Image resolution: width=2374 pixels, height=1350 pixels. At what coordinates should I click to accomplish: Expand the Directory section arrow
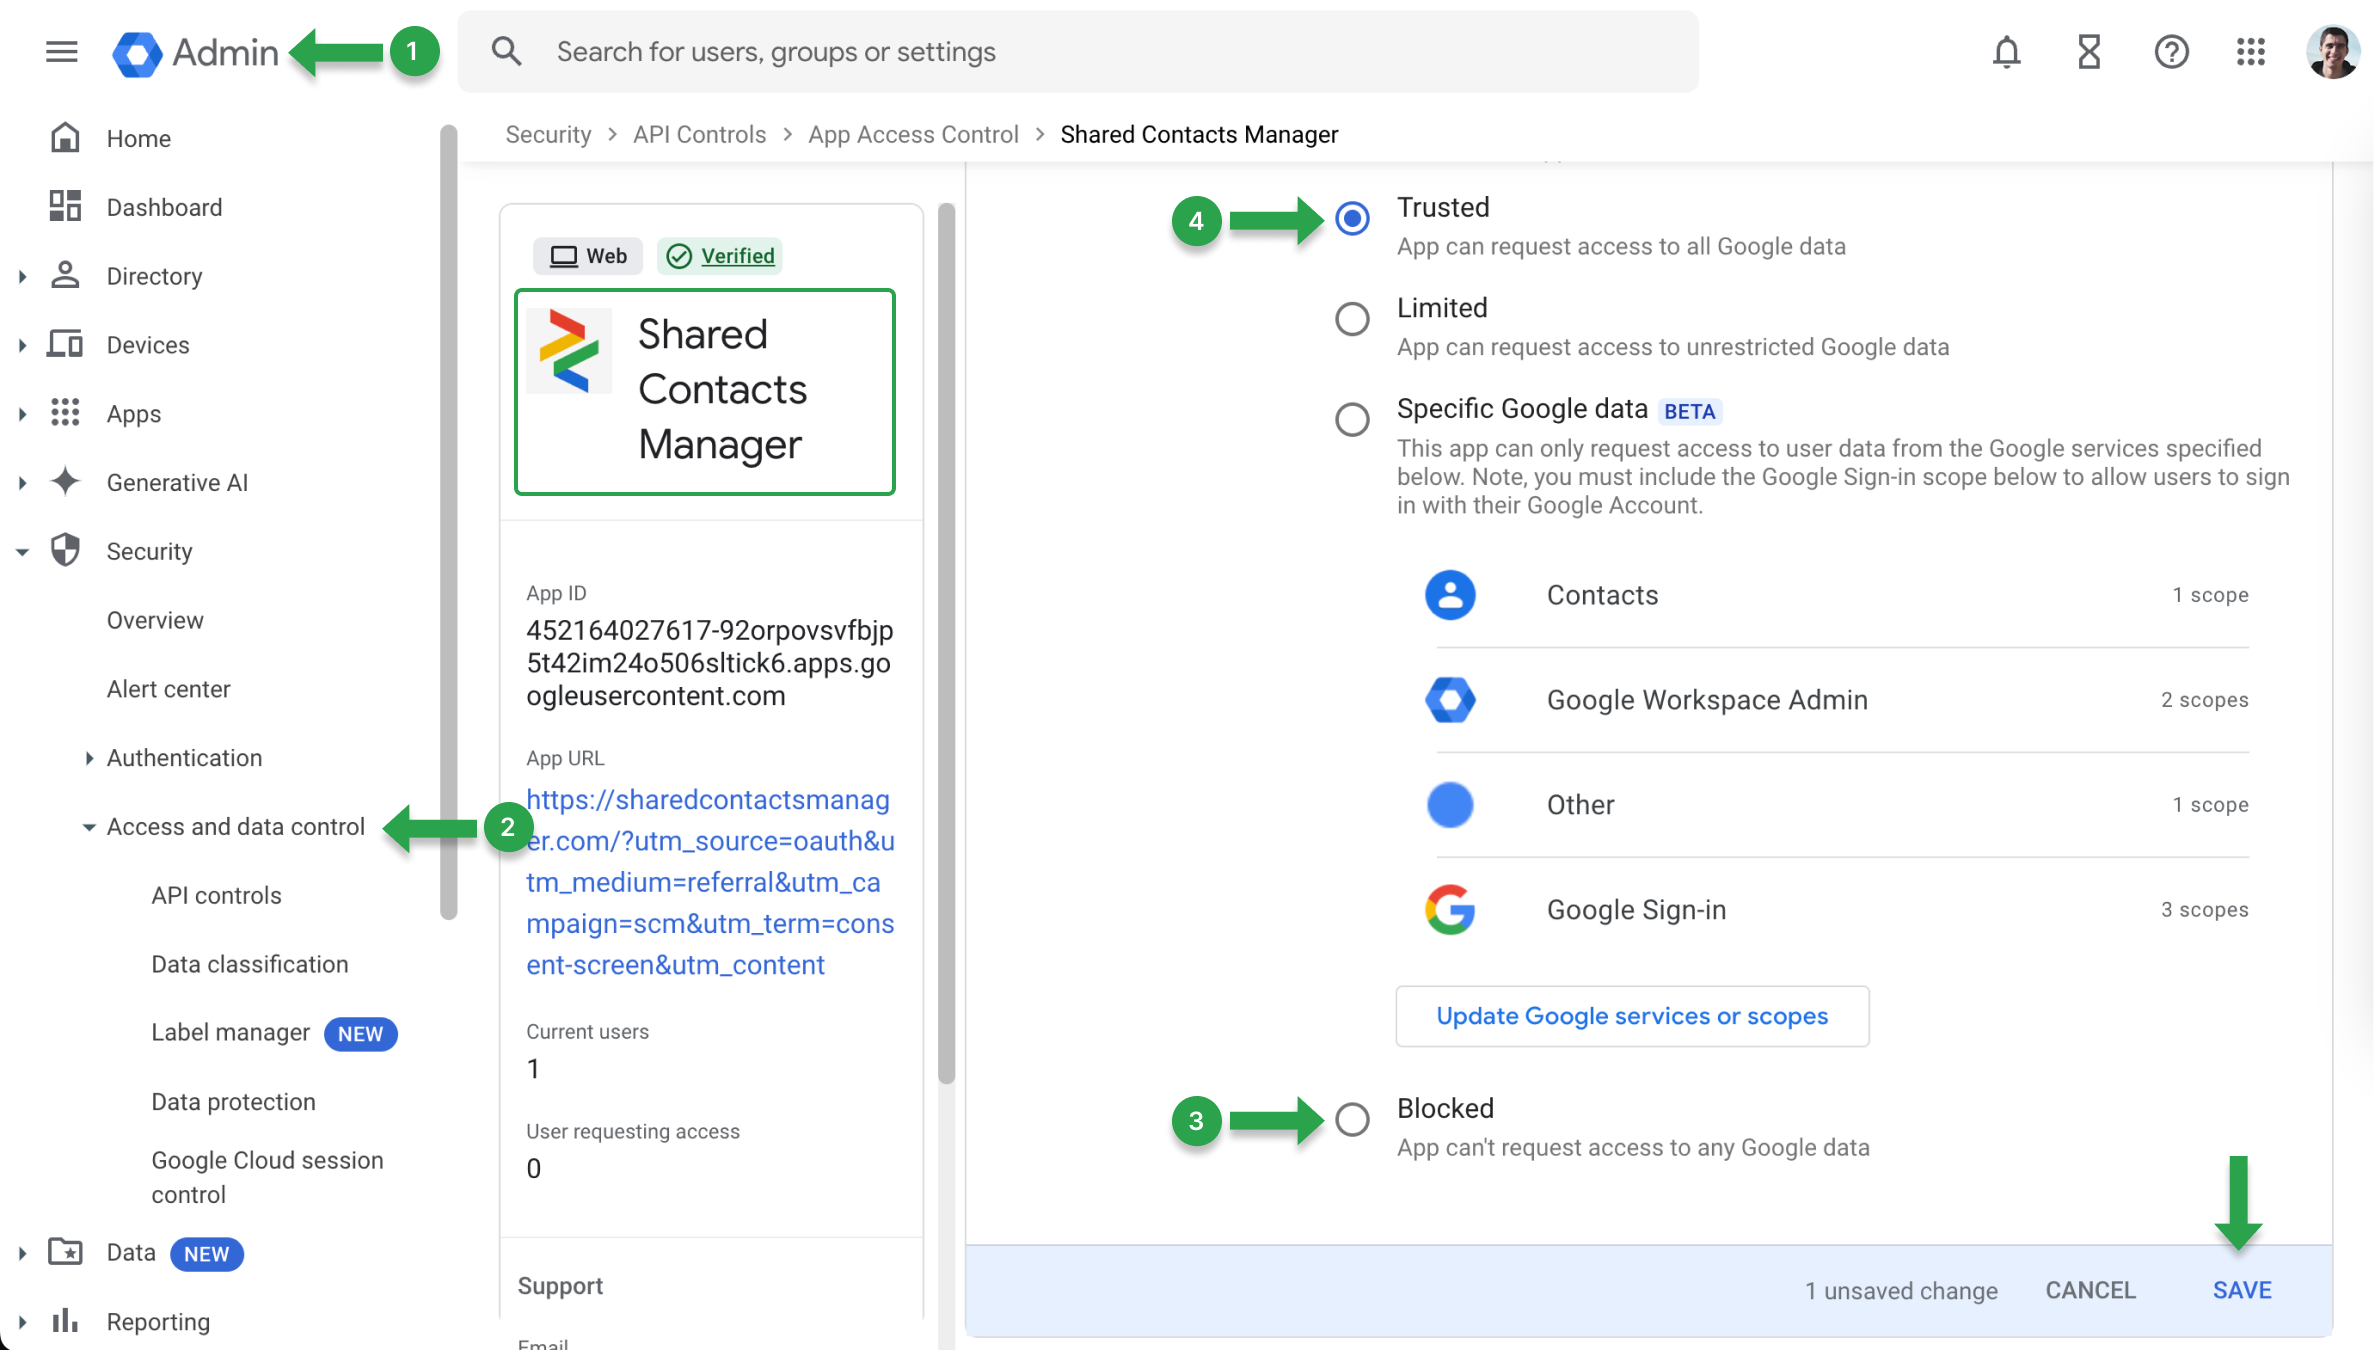[x=22, y=276]
